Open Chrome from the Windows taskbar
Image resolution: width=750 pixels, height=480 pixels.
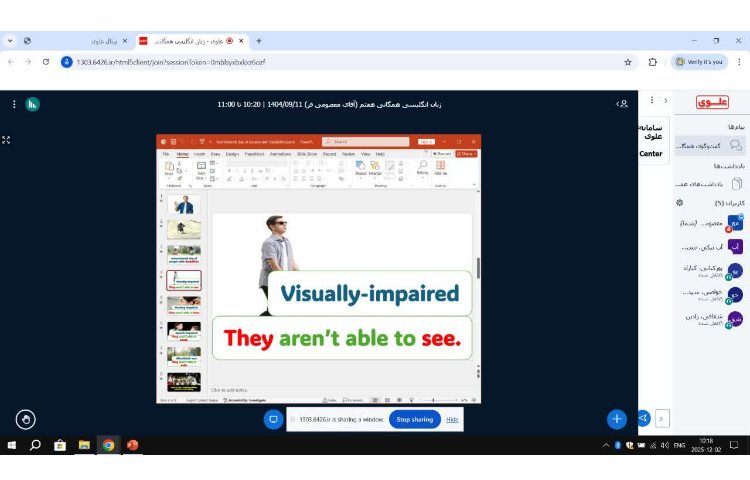point(108,445)
